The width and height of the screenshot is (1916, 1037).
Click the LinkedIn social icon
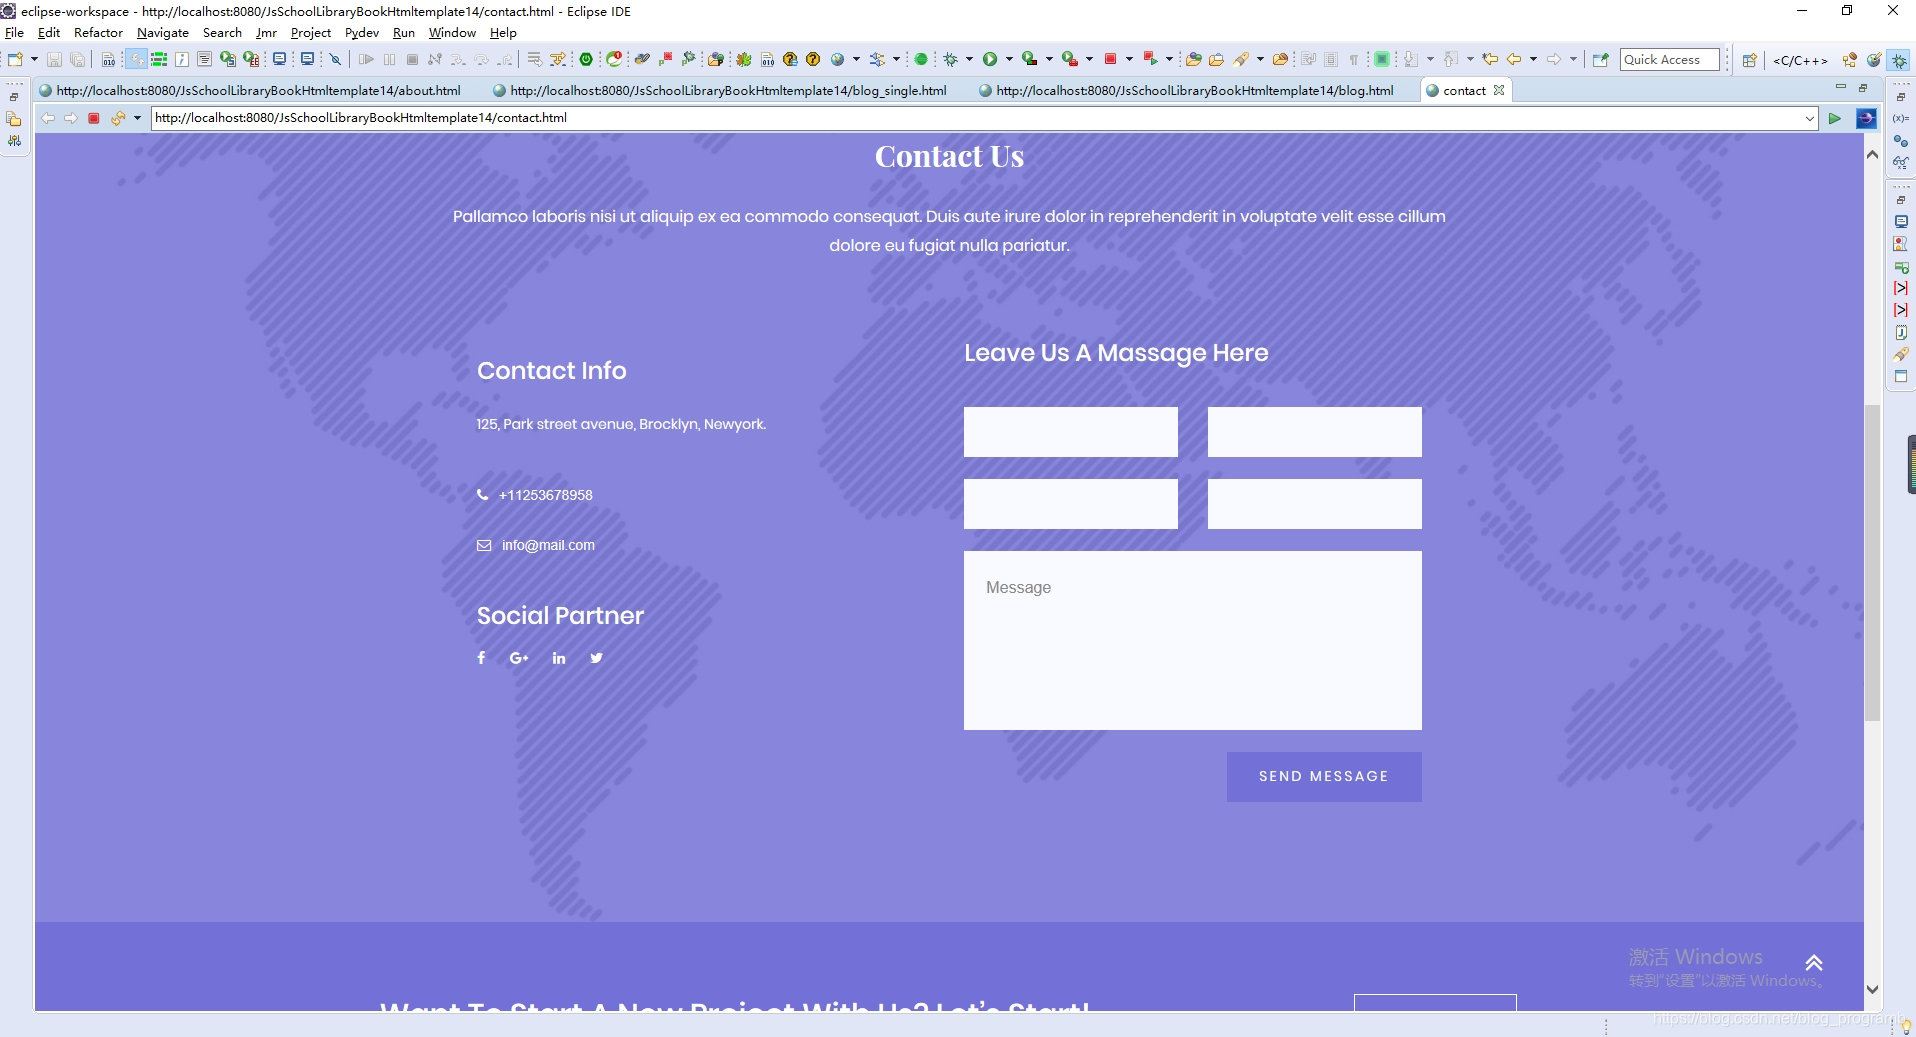coord(559,658)
